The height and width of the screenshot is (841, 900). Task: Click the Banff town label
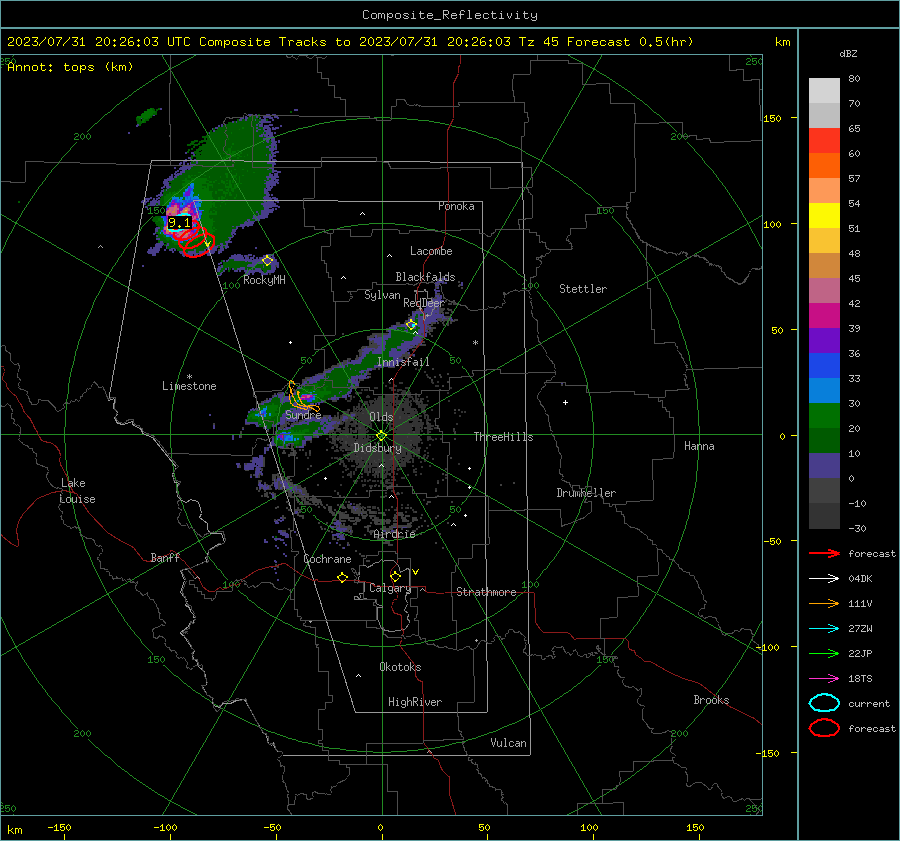pos(165,557)
